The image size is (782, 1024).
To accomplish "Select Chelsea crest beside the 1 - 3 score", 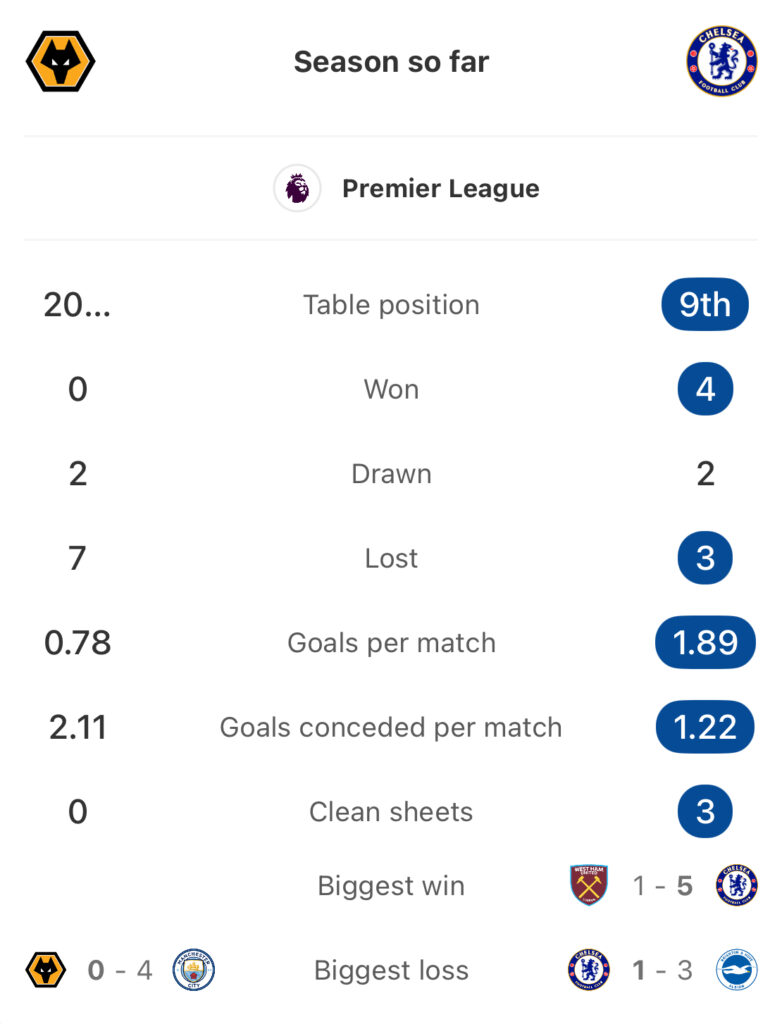I will (x=589, y=970).
